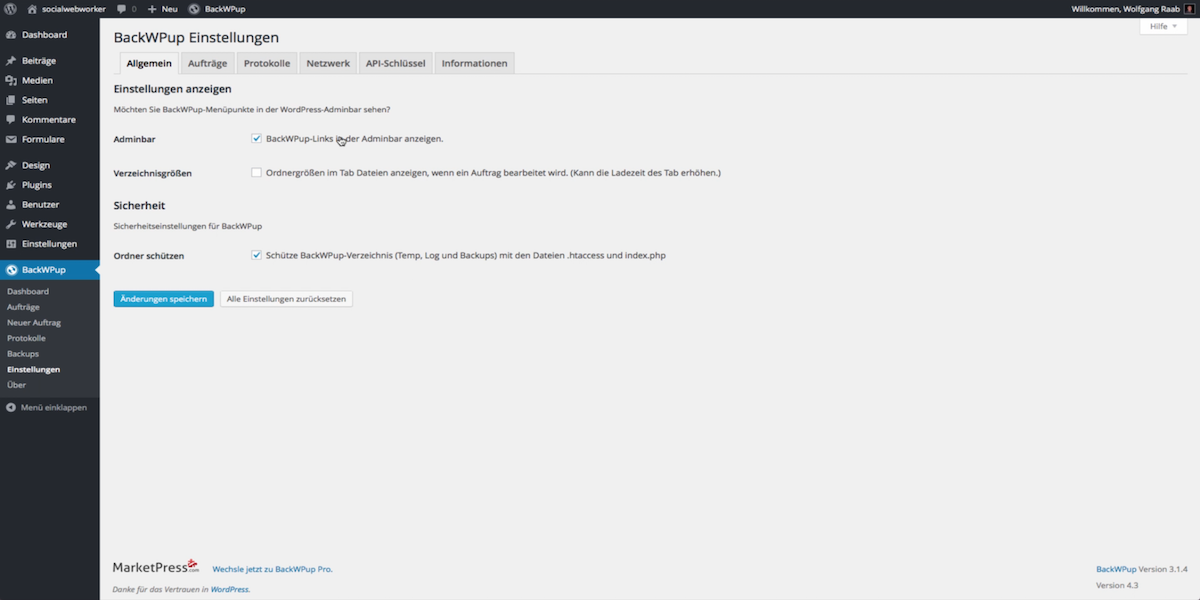
Task: Switch to the Aufträge tab
Action: 207,63
